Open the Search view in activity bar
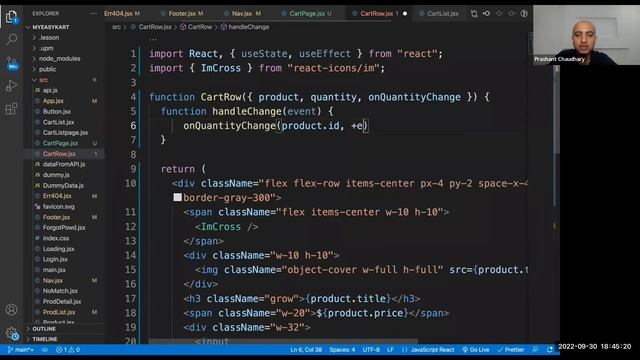 11,39
